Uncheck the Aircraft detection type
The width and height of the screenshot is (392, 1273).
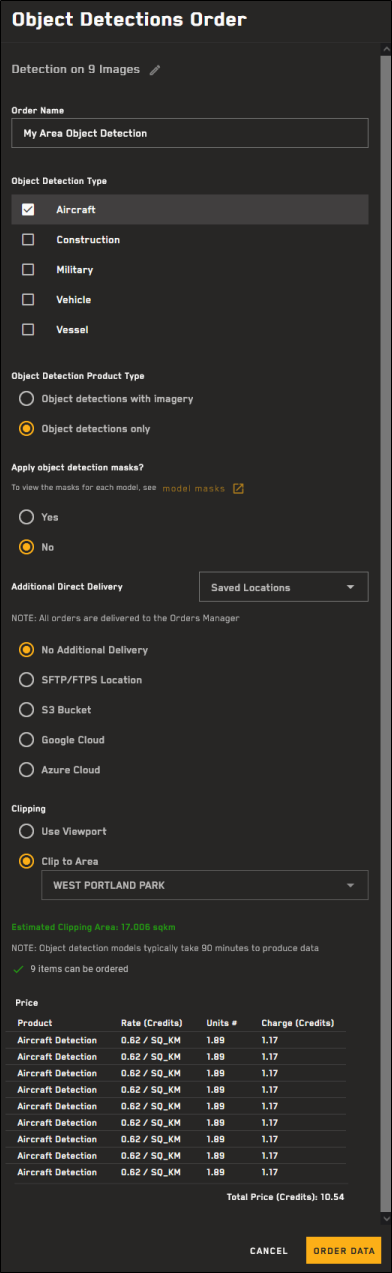point(28,210)
